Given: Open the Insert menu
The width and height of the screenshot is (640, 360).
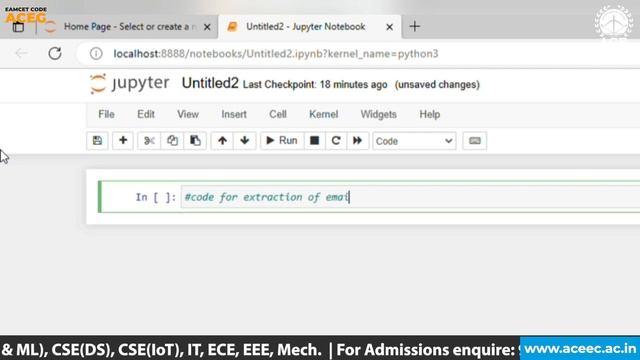Looking at the screenshot, I should 234,114.
